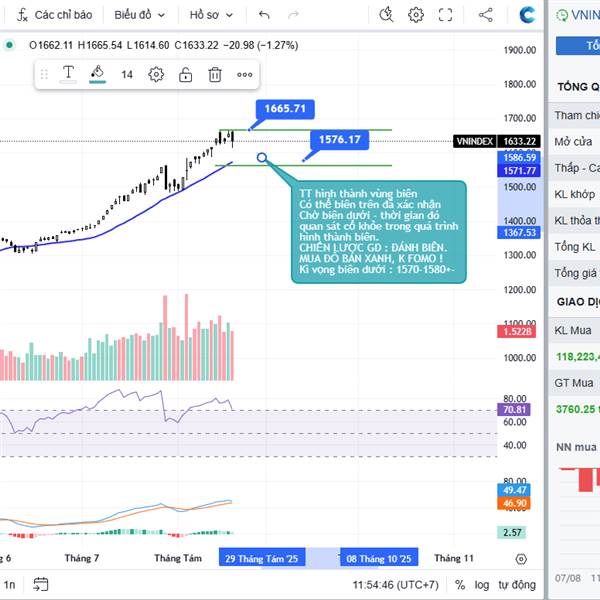This screenshot has width=600, height=600.
Task: Click the 2.57 histogram value label
Action: (512, 533)
